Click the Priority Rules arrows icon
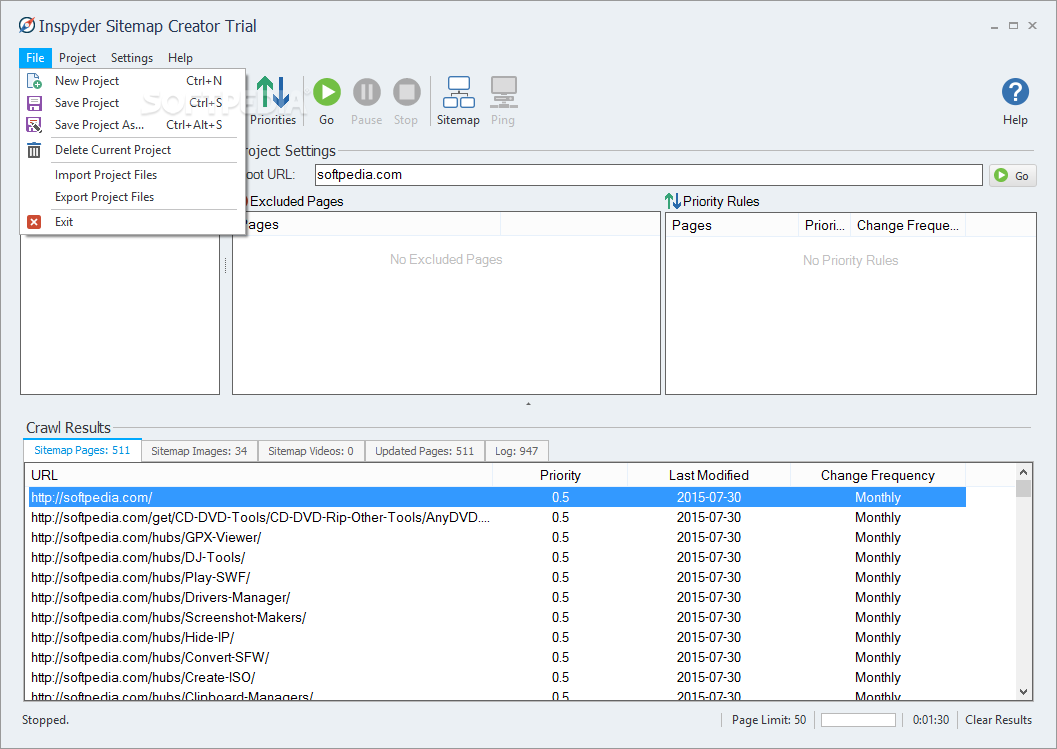 coord(672,201)
